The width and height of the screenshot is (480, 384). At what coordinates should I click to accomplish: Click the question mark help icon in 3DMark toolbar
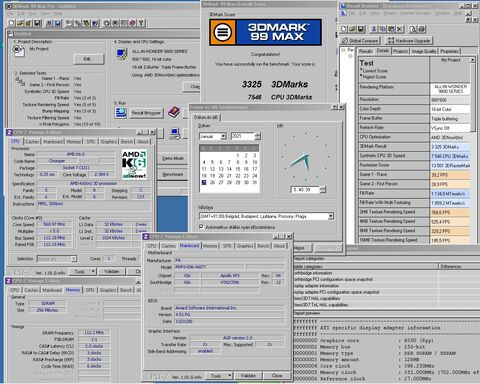tap(141, 23)
